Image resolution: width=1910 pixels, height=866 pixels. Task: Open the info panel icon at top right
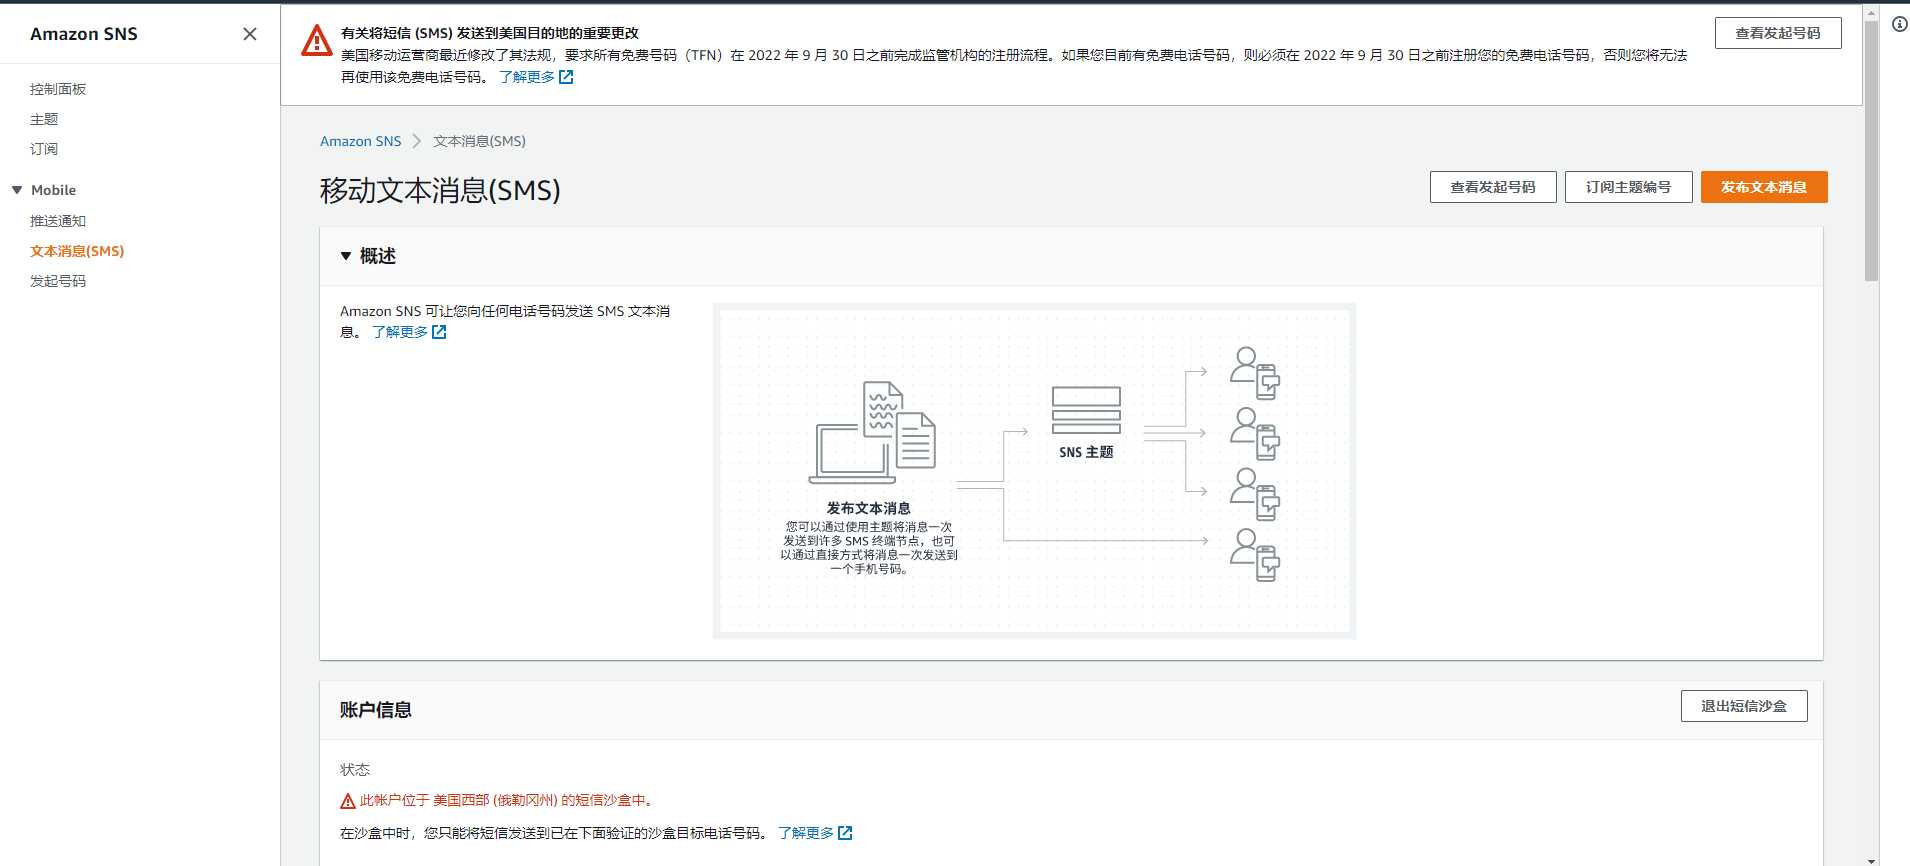(x=1899, y=24)
